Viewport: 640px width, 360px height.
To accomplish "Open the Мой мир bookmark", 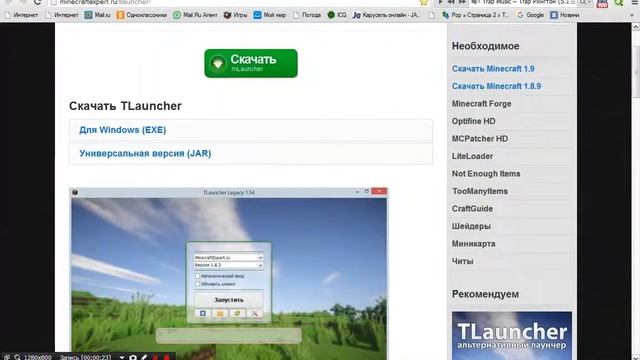I will click(x=270, y=15).
